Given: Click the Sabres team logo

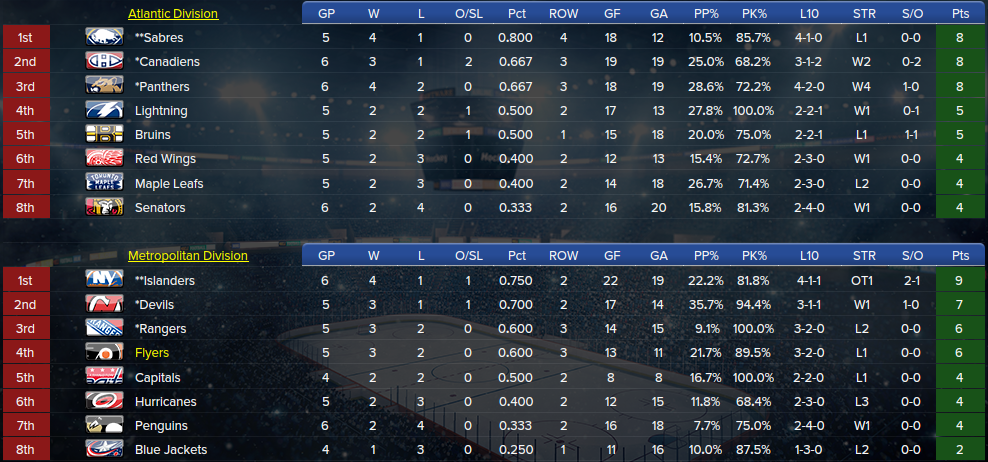Looking at the screenshot, I should (x=104, y=37).
